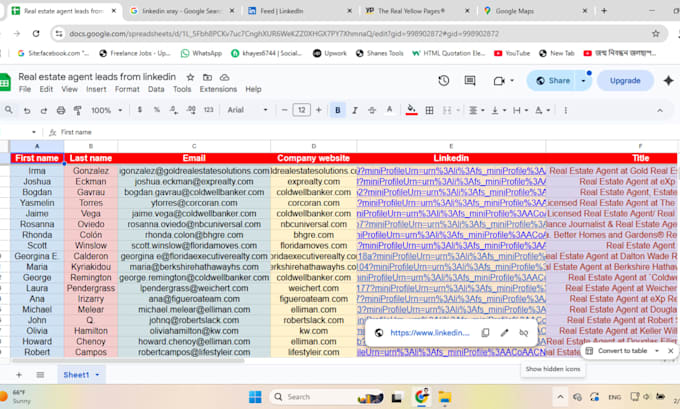Click the merge cells icon
680x409 pixels.
(x=447, y=111)
